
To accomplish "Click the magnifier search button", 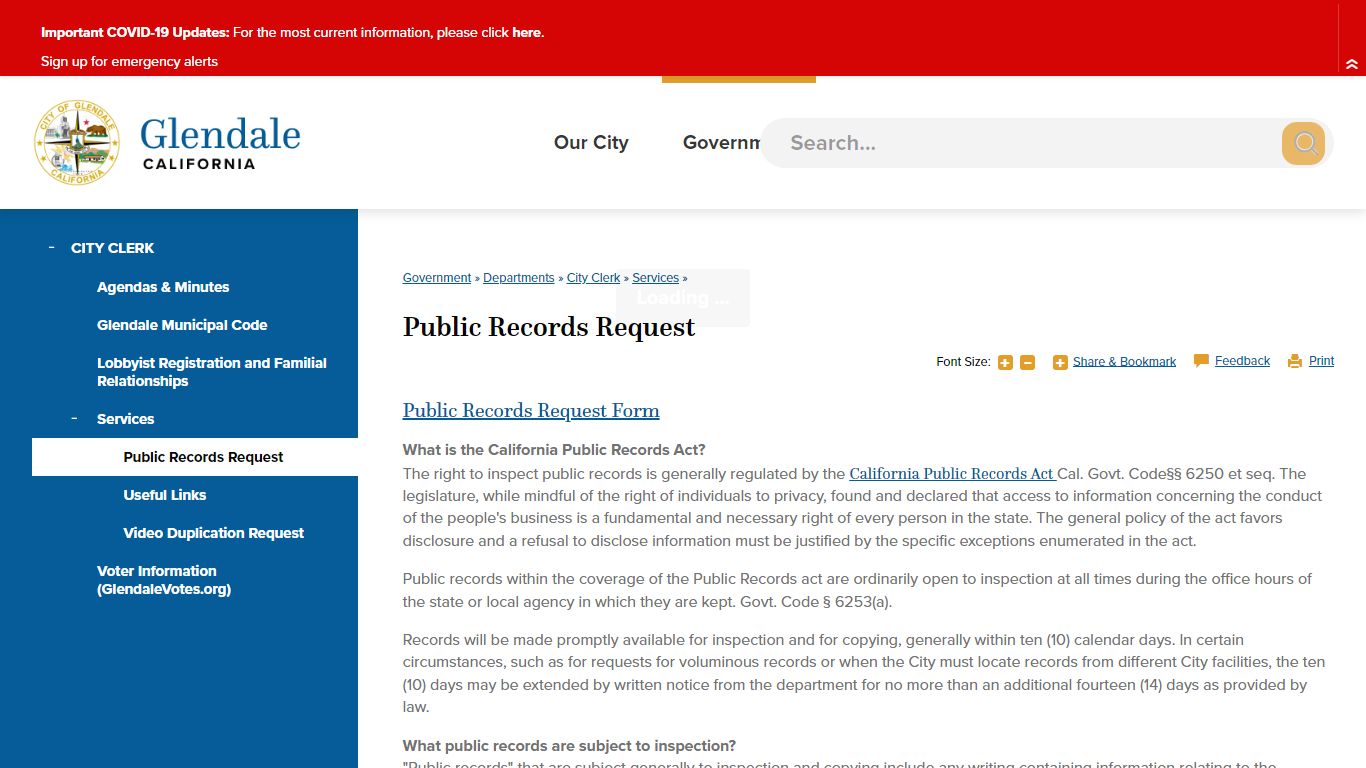I will tap(1303, 143).
